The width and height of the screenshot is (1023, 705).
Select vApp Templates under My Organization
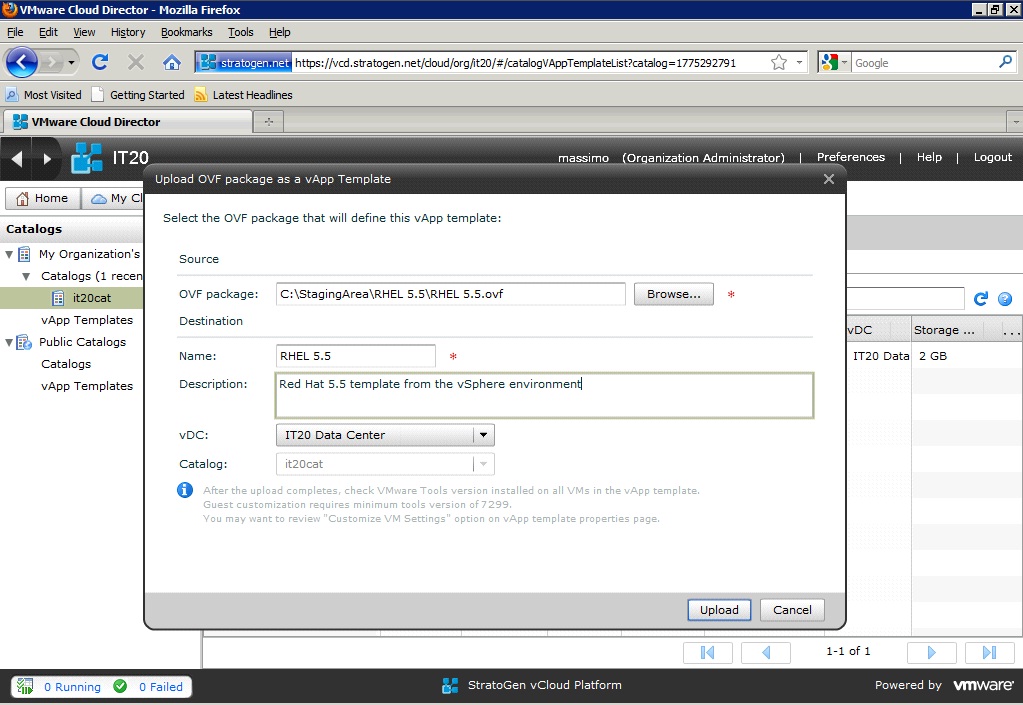point(87,320)
